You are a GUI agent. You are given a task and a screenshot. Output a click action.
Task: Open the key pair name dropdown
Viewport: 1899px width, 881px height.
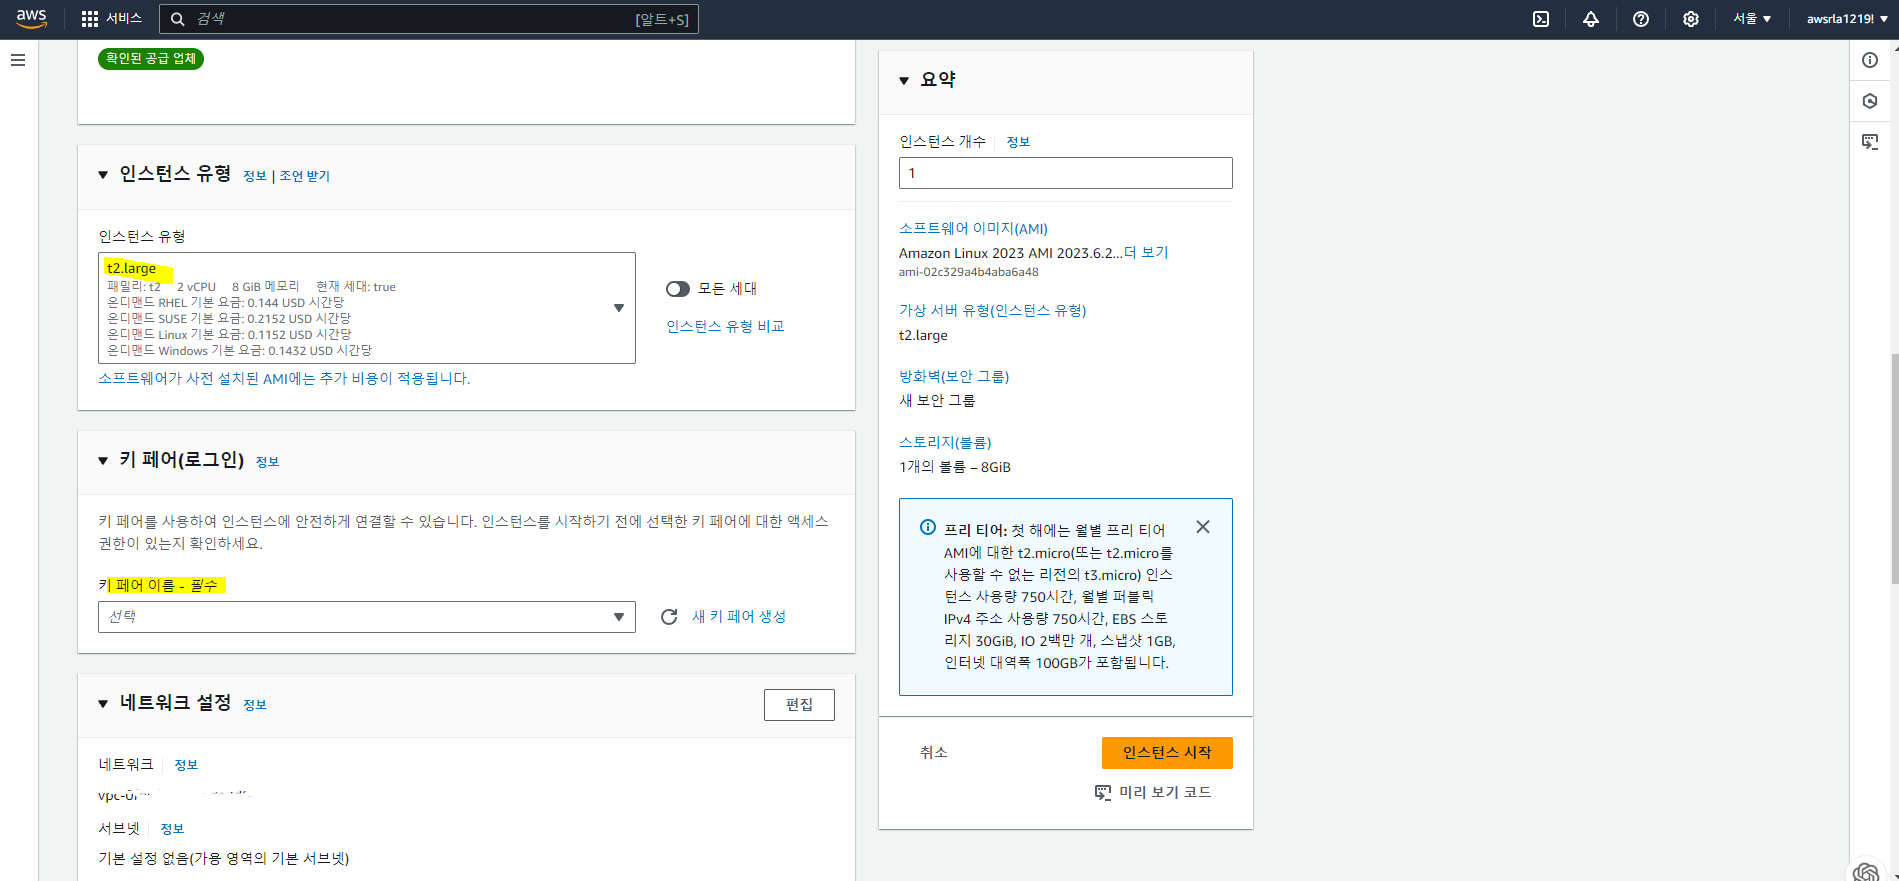[367, 617]
